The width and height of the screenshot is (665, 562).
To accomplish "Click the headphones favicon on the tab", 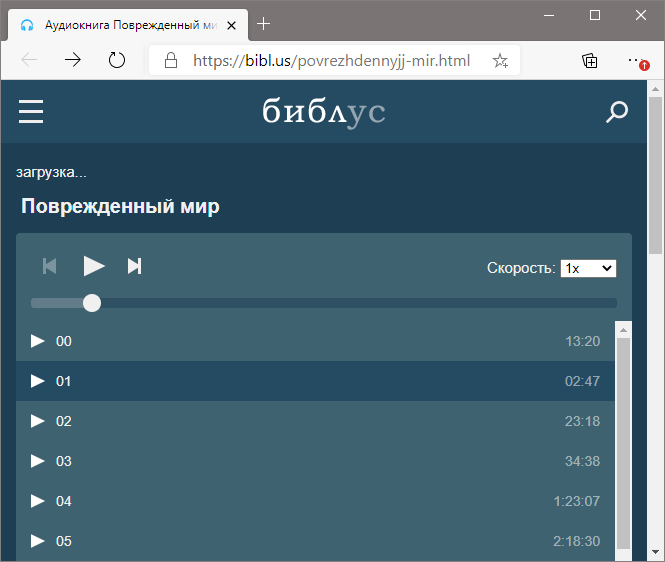I will point(27,25).
